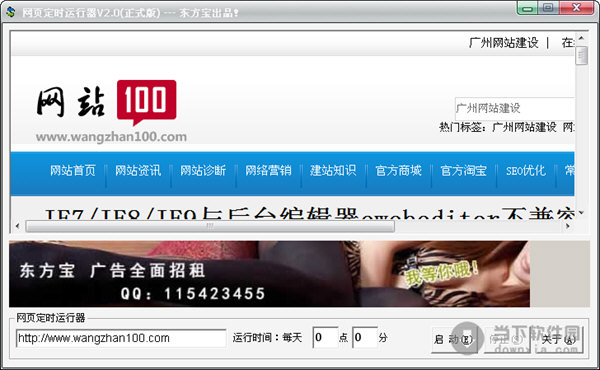The image size is (600, 370).
Task: Open the 网站首页 navigation tab
Action: coord(73,171)
